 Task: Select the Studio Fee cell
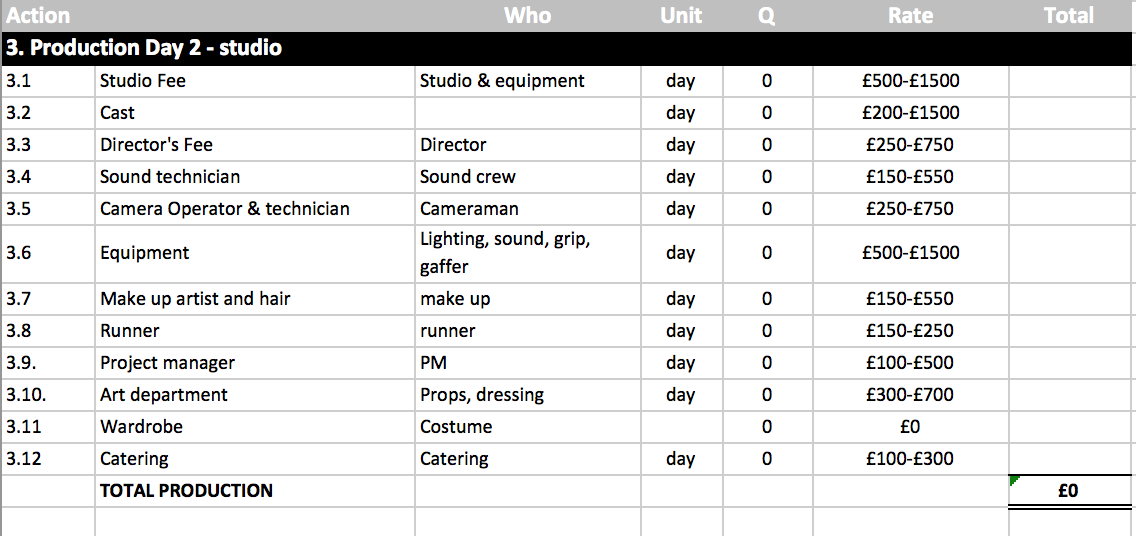tap(255, 81)
